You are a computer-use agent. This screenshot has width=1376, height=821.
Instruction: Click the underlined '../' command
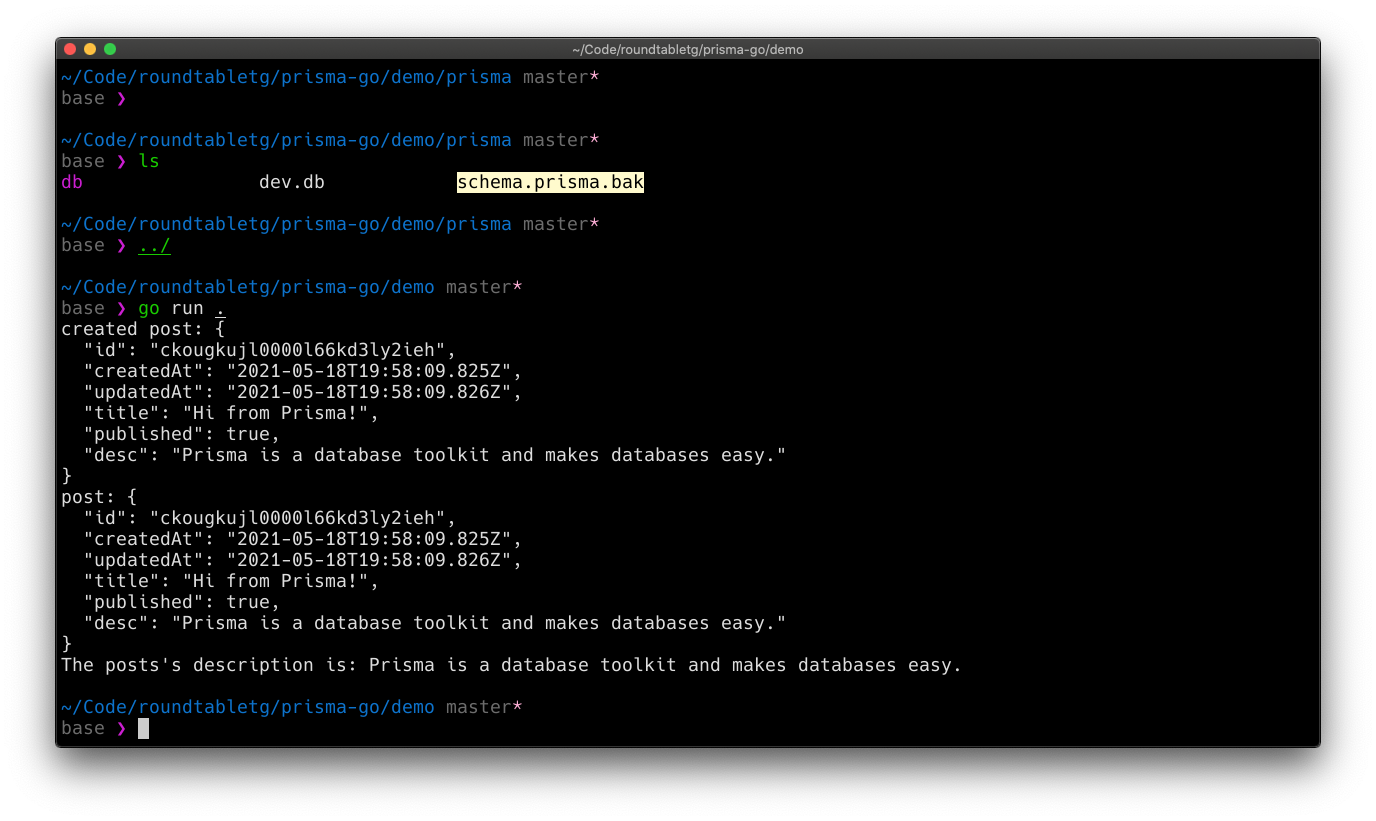click(154, 245)
